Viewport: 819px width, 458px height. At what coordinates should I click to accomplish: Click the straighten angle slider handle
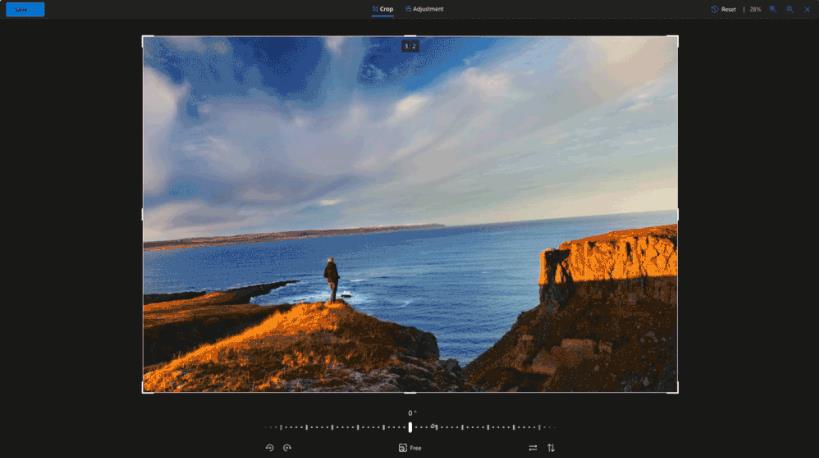[410, 427]
